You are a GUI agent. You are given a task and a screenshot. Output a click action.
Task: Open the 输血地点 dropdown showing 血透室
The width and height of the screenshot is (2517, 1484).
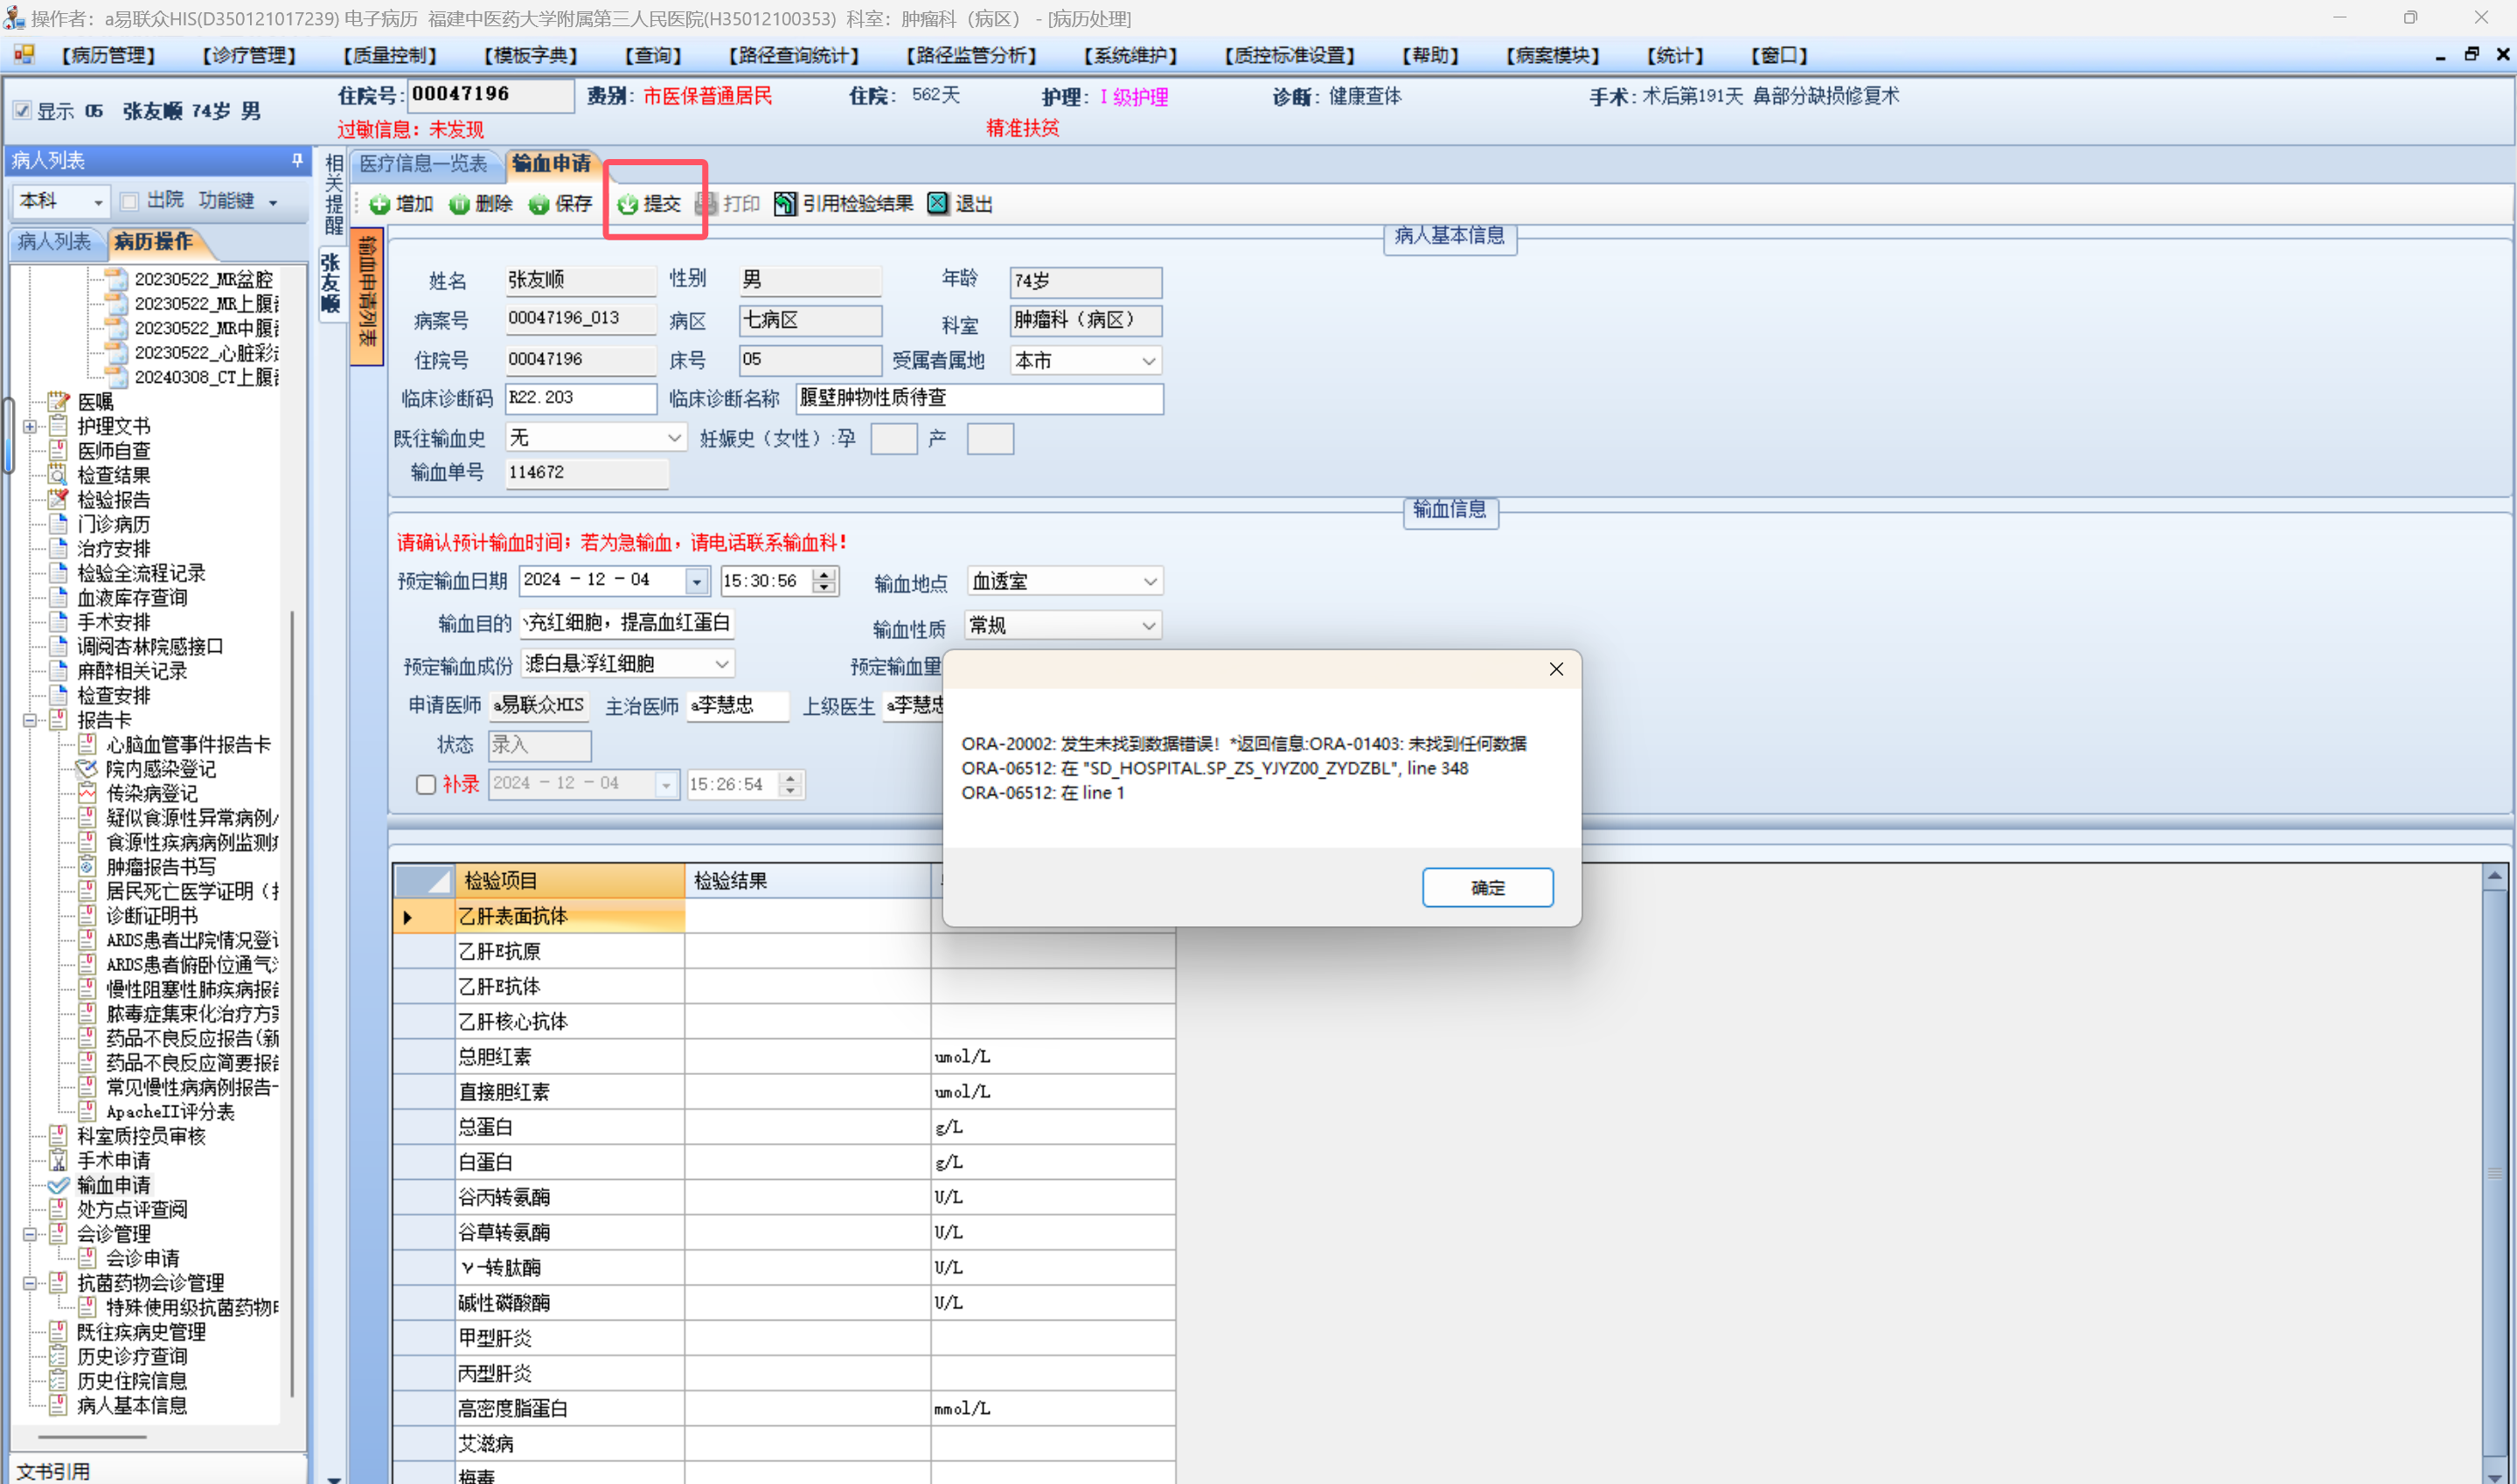tap(1149, 581)
